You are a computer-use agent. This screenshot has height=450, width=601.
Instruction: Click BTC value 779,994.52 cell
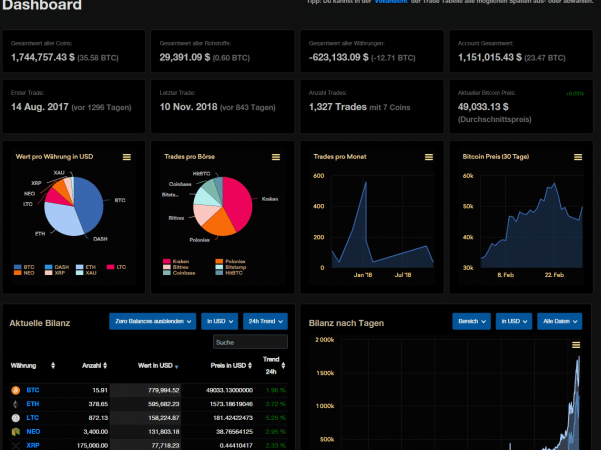(164, 390)
